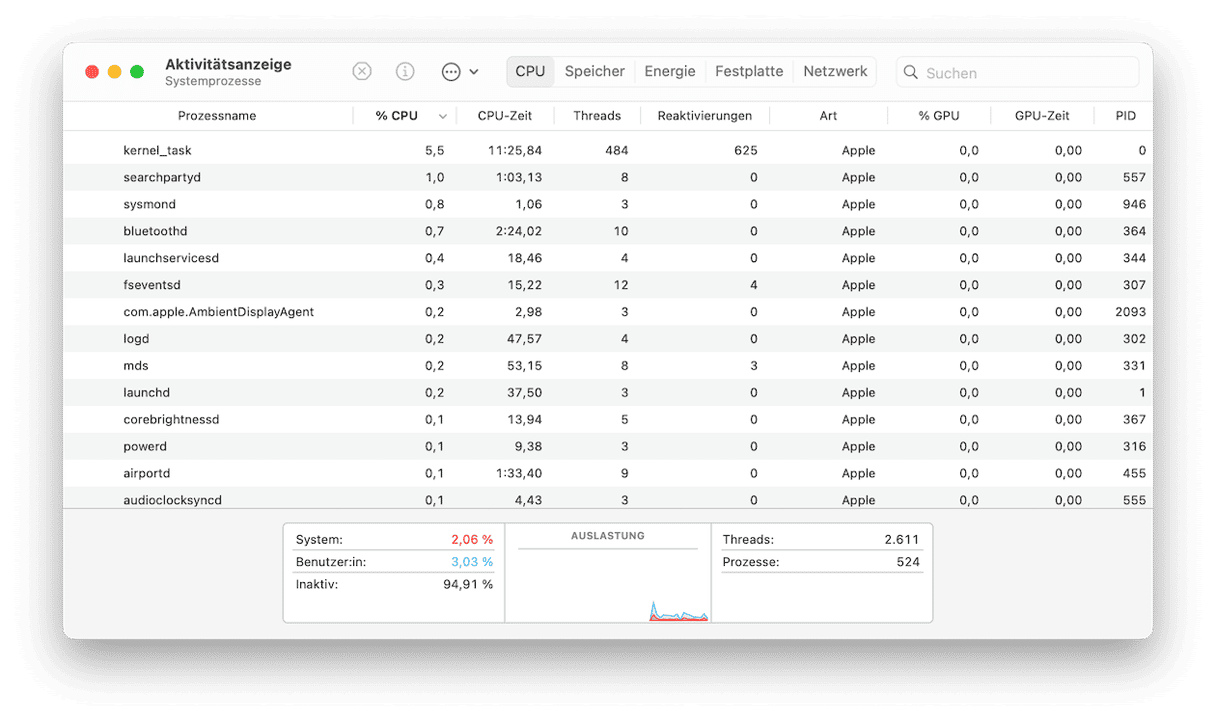Select the corebrightnessd process
The image size is (1216, 722).
click(608, 420)
